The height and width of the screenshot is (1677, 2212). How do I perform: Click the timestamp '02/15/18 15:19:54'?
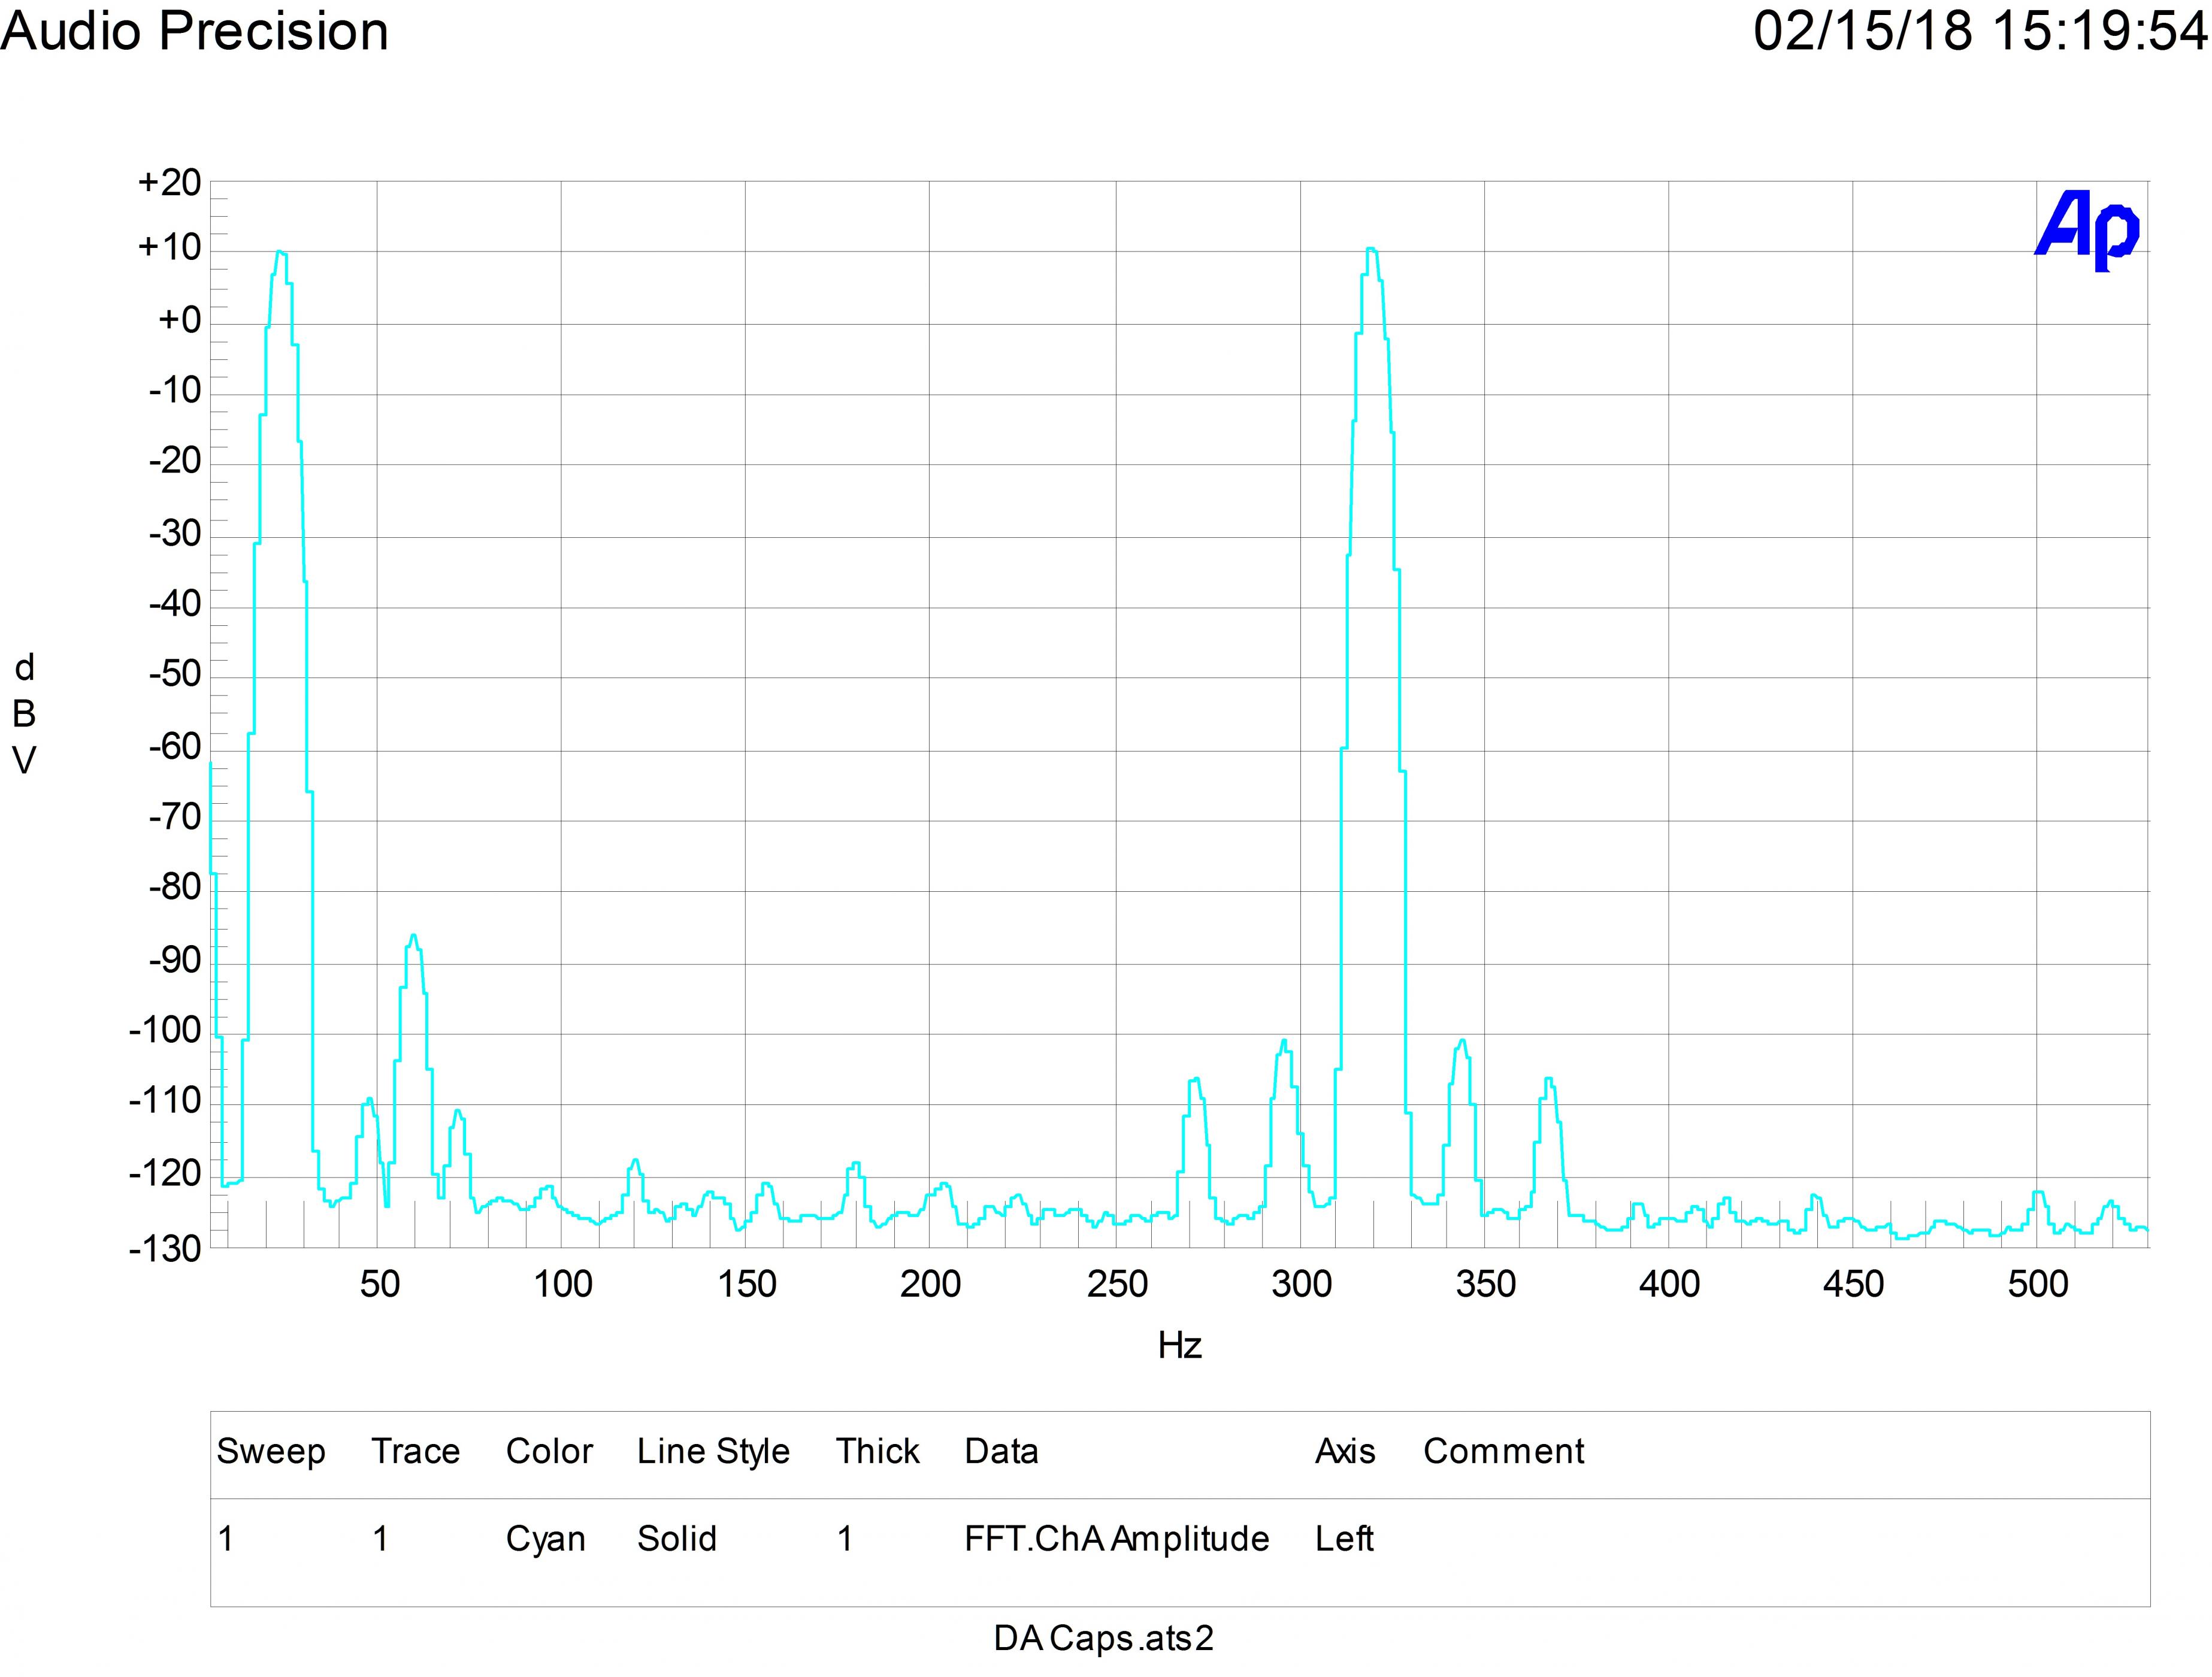(1981, 31)
